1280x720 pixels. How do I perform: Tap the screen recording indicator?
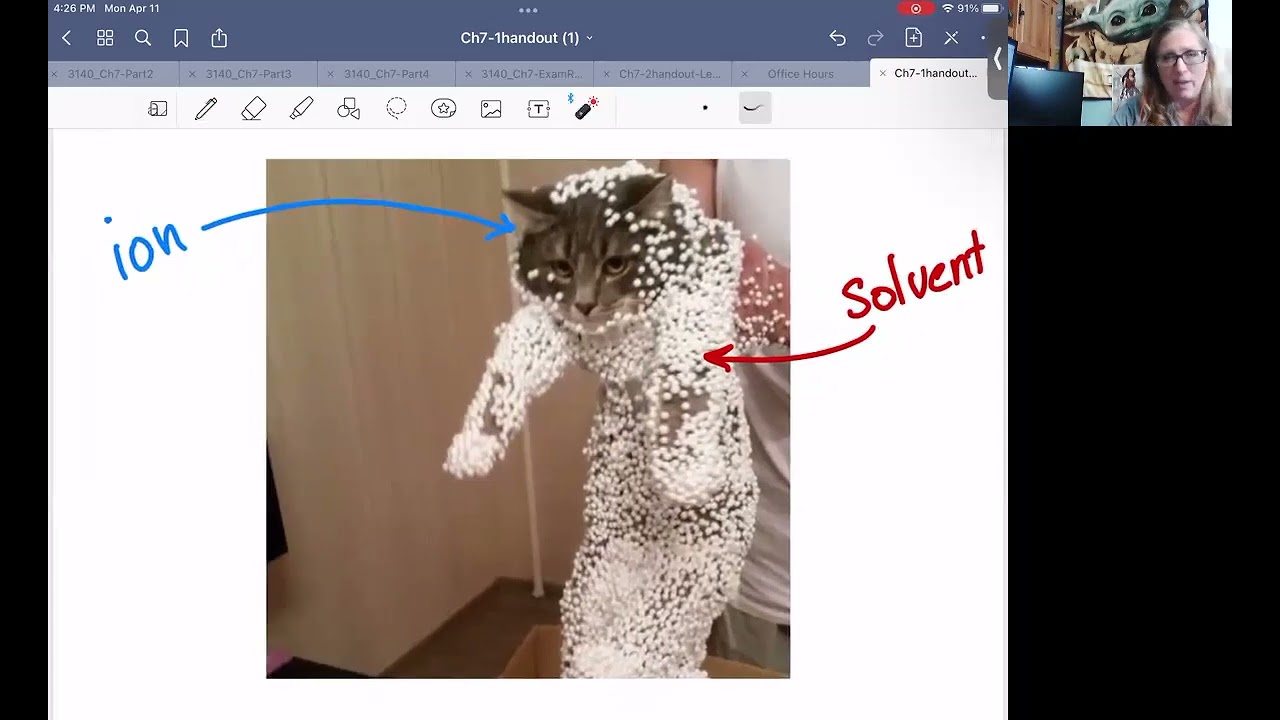[916, 8]
